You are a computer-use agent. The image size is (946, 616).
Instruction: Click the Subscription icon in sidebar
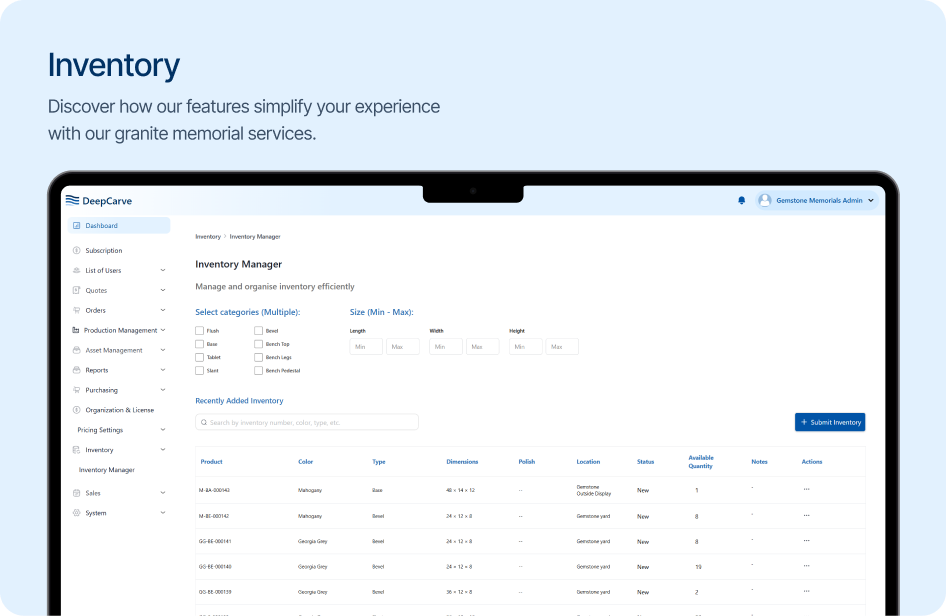[x=77, y=251]
